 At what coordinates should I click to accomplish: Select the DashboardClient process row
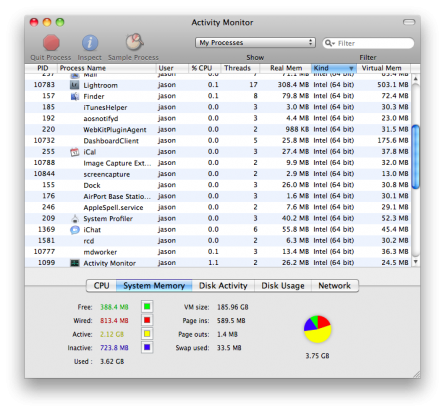coord(218,141)
